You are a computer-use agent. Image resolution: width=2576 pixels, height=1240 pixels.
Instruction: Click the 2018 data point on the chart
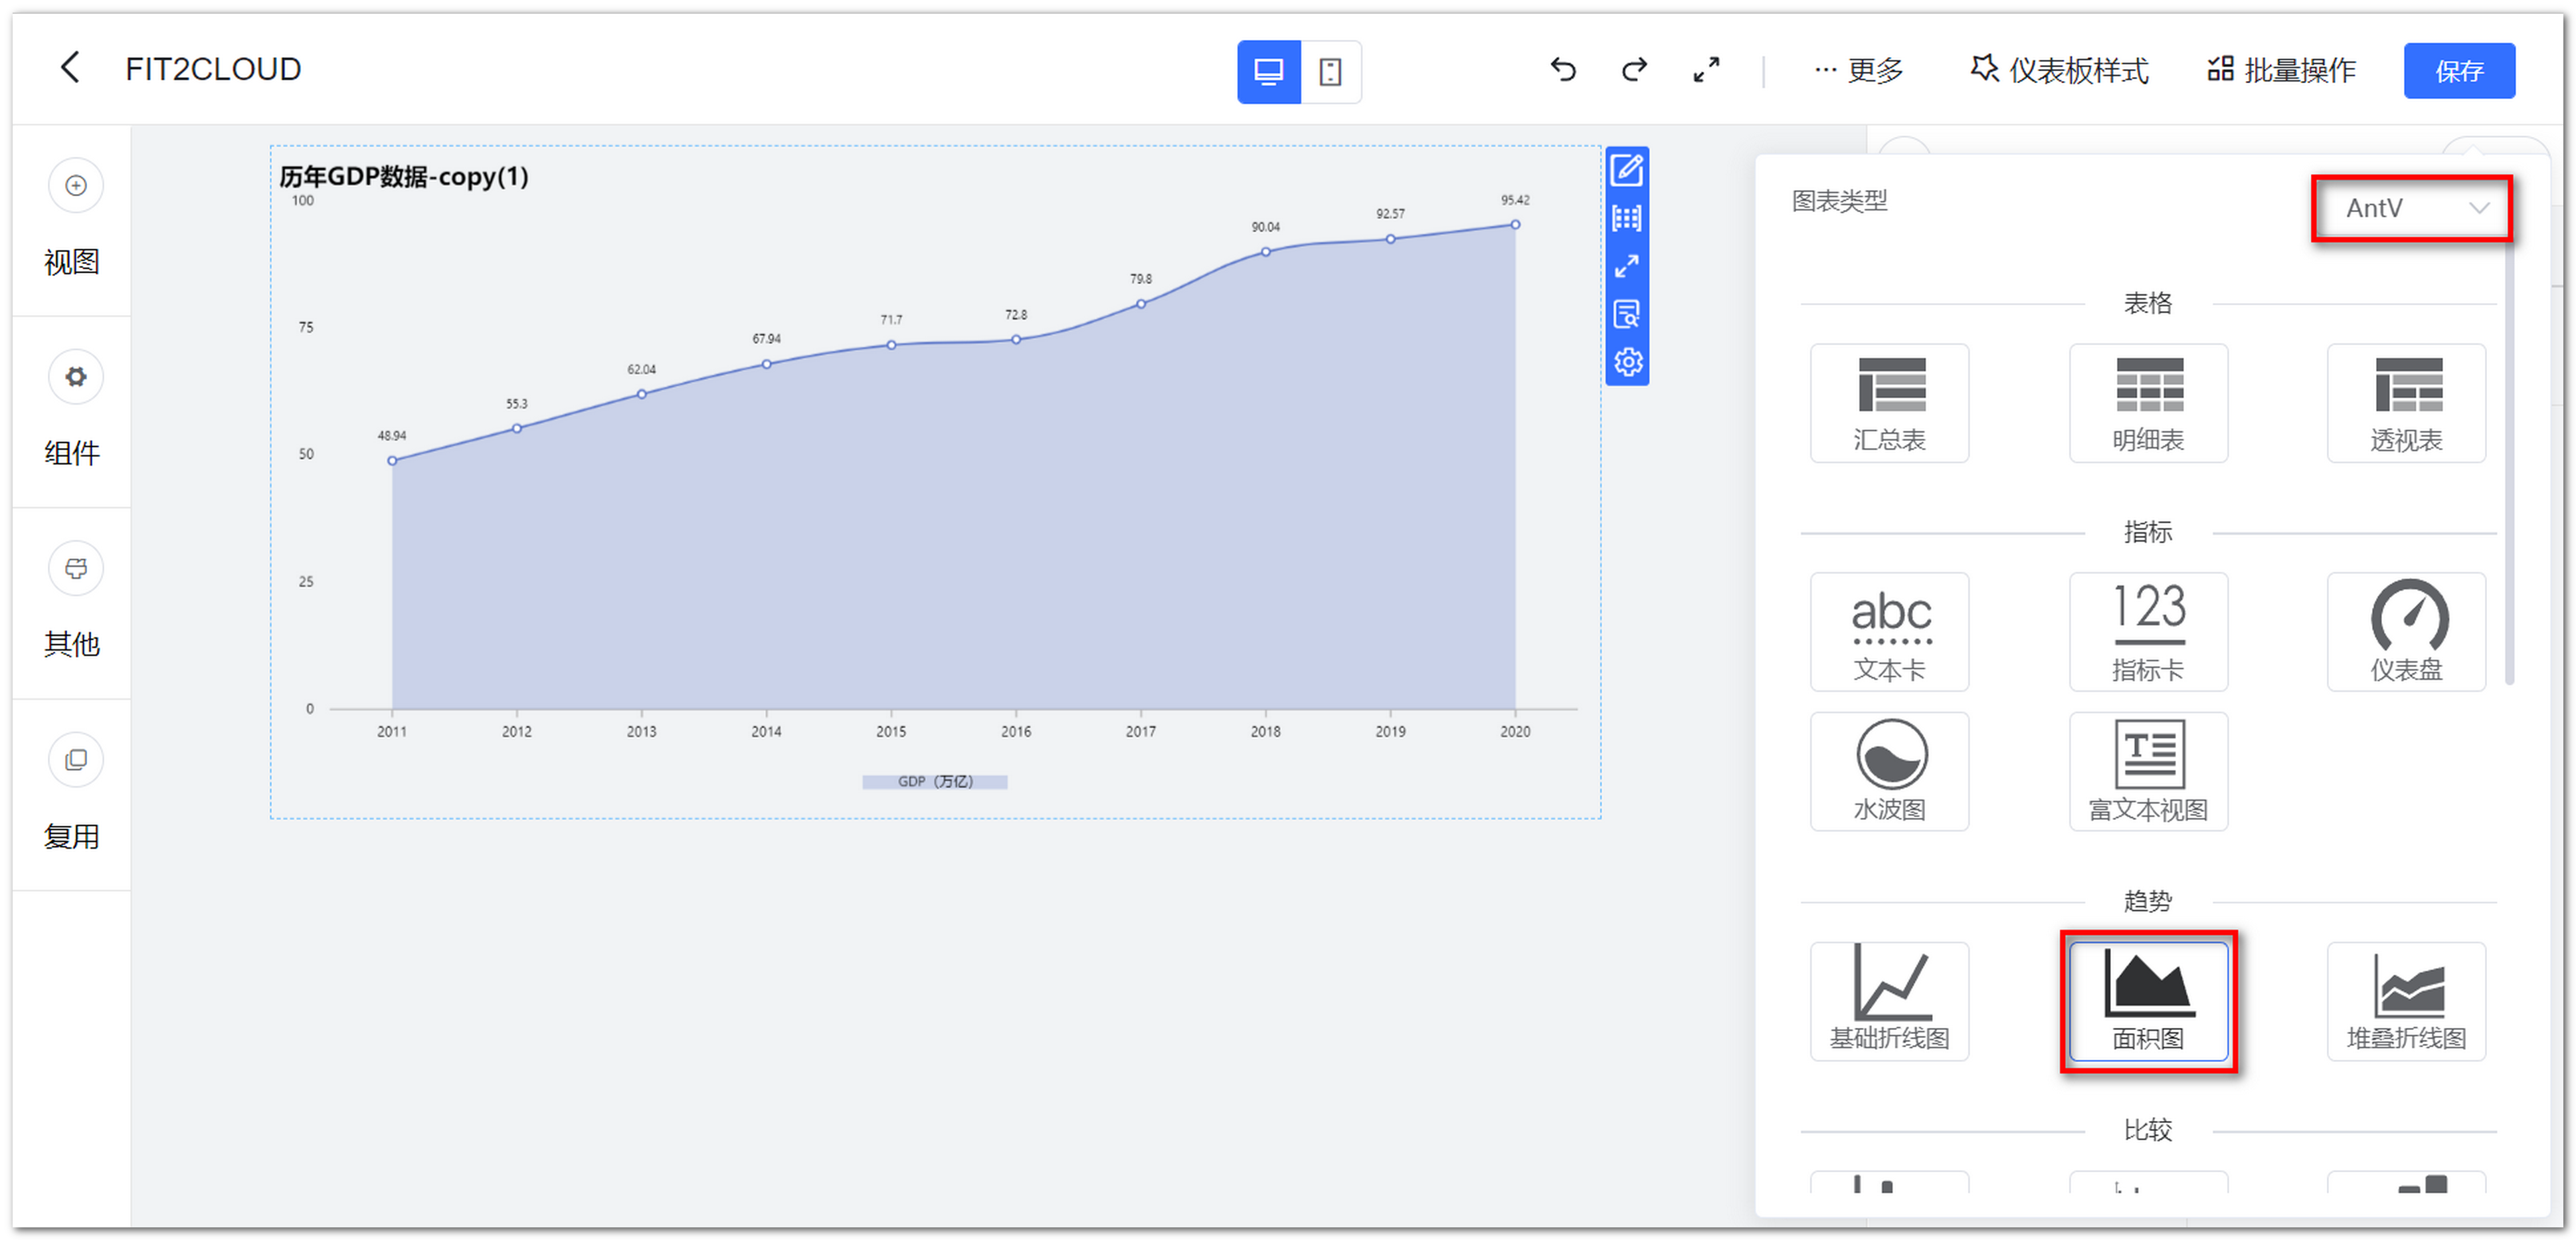pyautogui.click(x=1265, y=252)
